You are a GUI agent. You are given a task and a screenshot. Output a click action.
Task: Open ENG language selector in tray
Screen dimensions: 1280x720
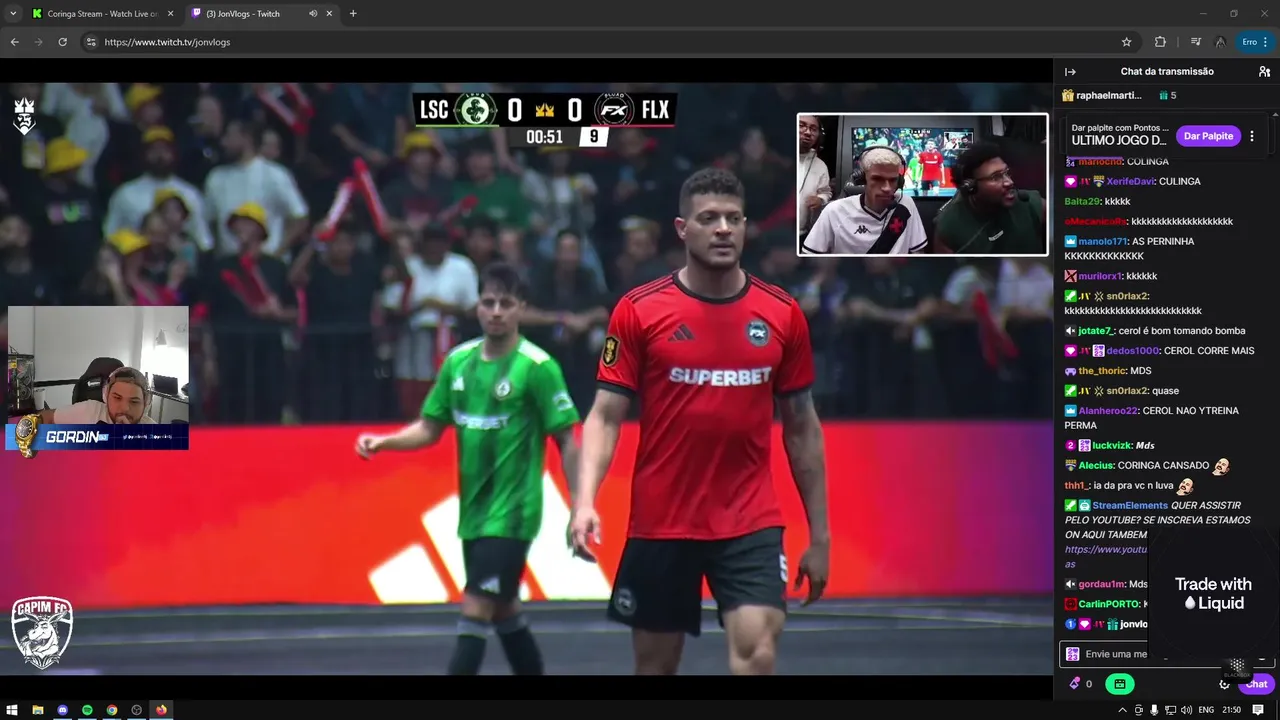(1206, 710)
